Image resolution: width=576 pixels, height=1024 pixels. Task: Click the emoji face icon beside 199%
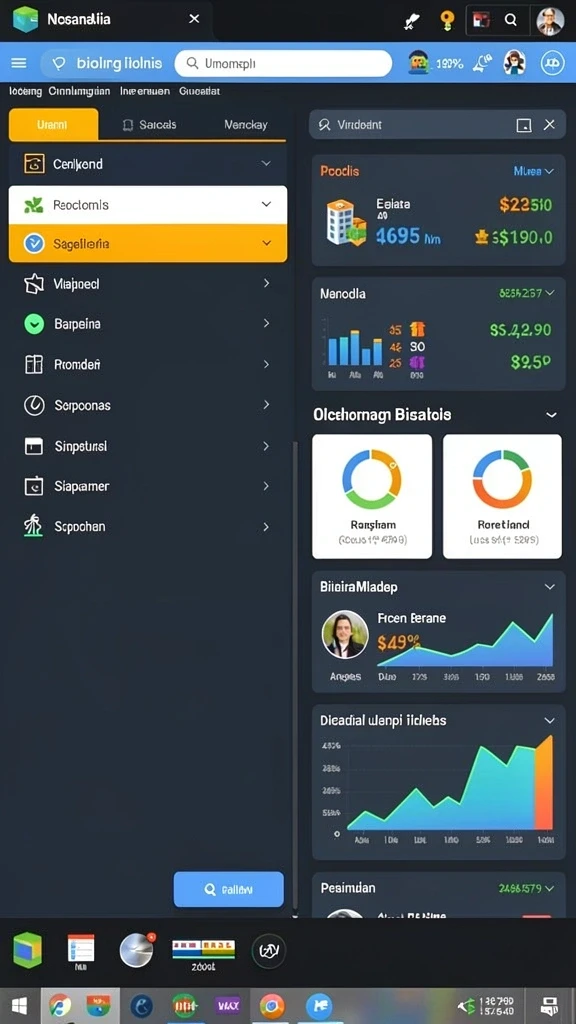point(419,63)
